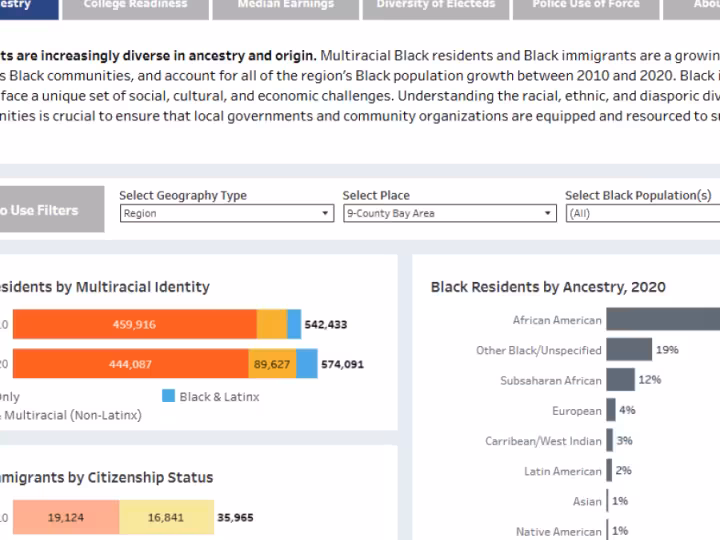Viewport: 720px width, 540px height.
Task: Select the Police Use of Force tab
Action: [x=584, y=6]
